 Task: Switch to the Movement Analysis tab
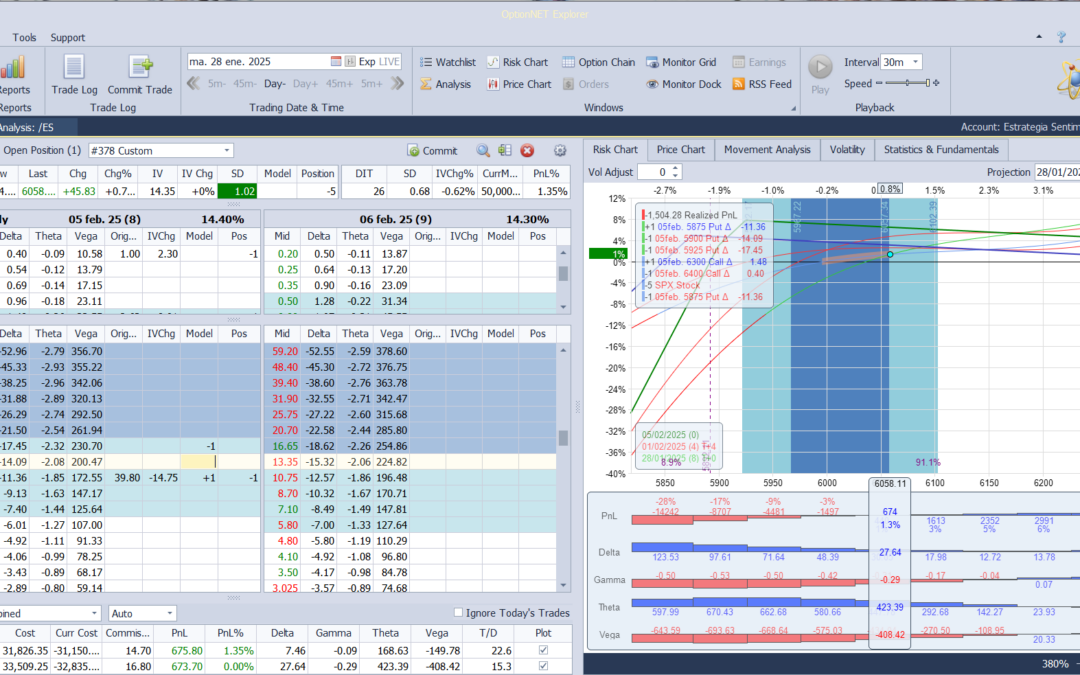click(767, 149)
